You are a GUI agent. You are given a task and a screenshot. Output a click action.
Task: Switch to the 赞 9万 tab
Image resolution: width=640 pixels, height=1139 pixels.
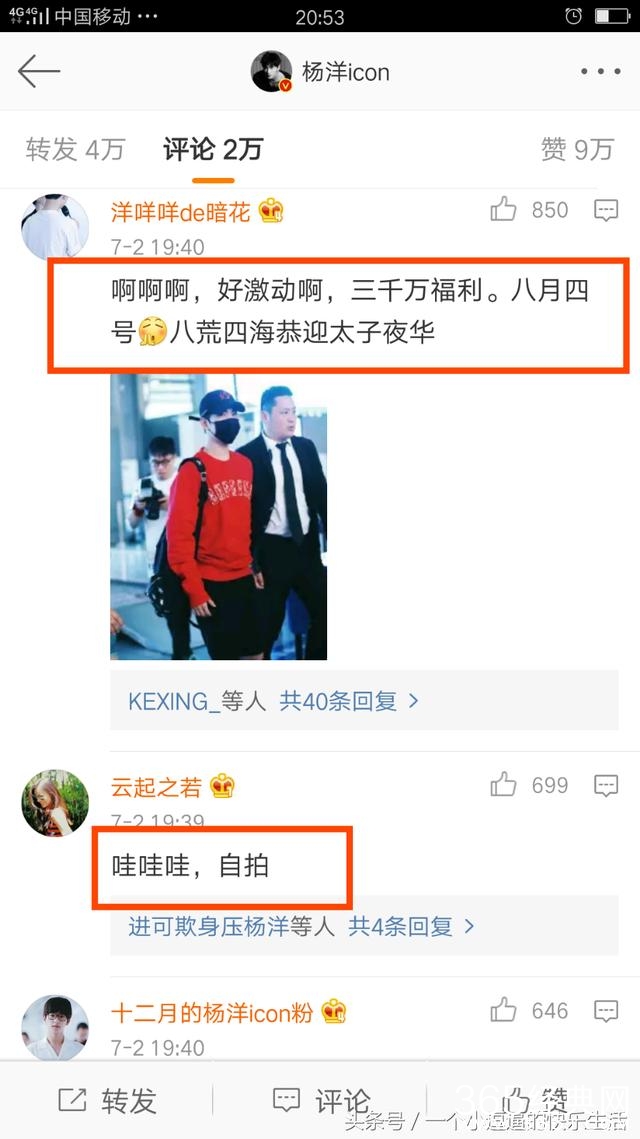pos(578,149)
